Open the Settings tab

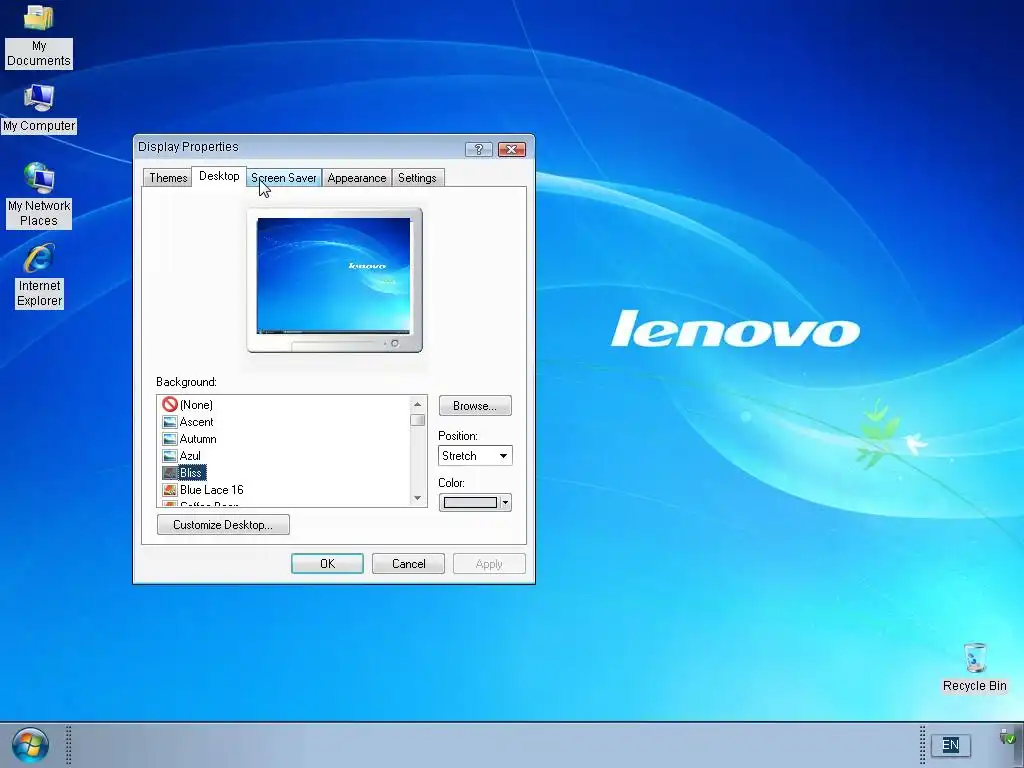point(417,178)
